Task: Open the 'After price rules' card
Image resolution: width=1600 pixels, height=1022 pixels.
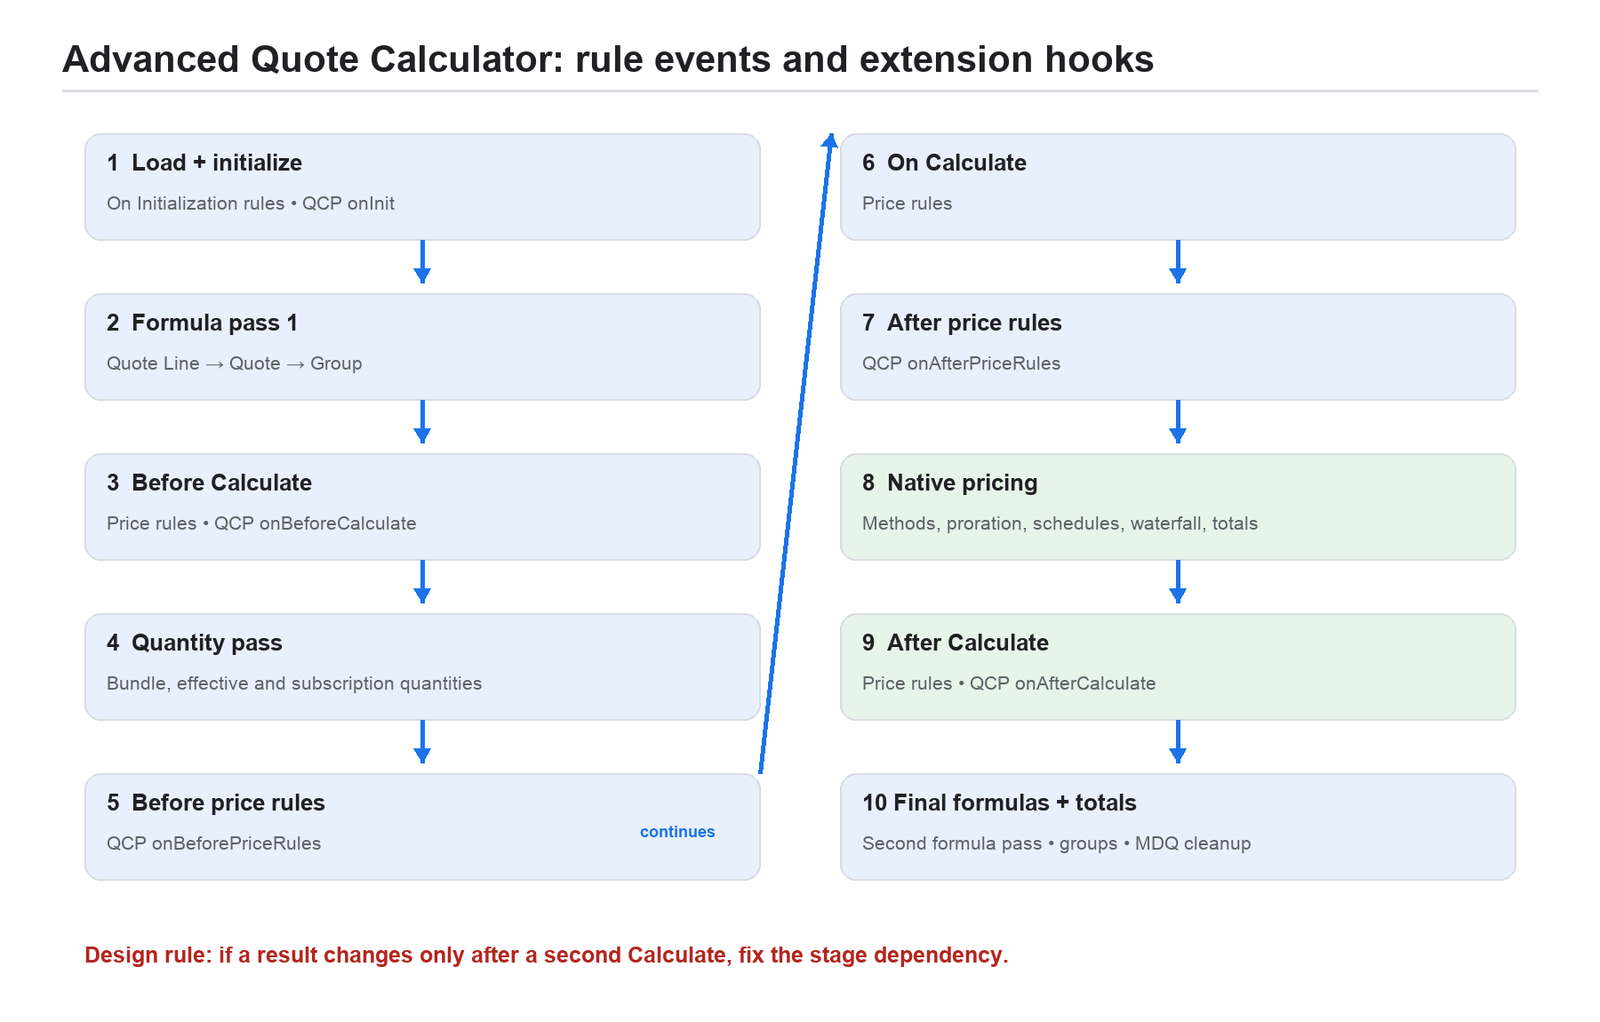Action: click(1178, 347)
